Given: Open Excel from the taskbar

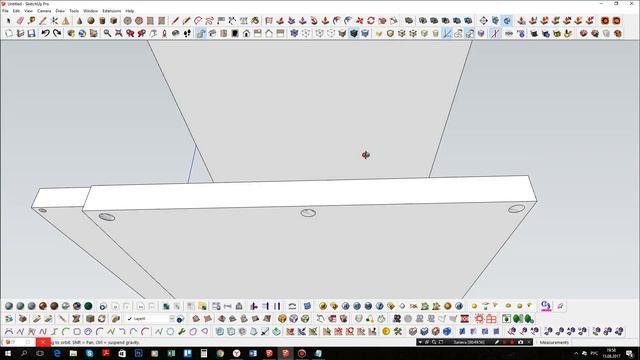Looking at the screenshot, I should [171, 353].
